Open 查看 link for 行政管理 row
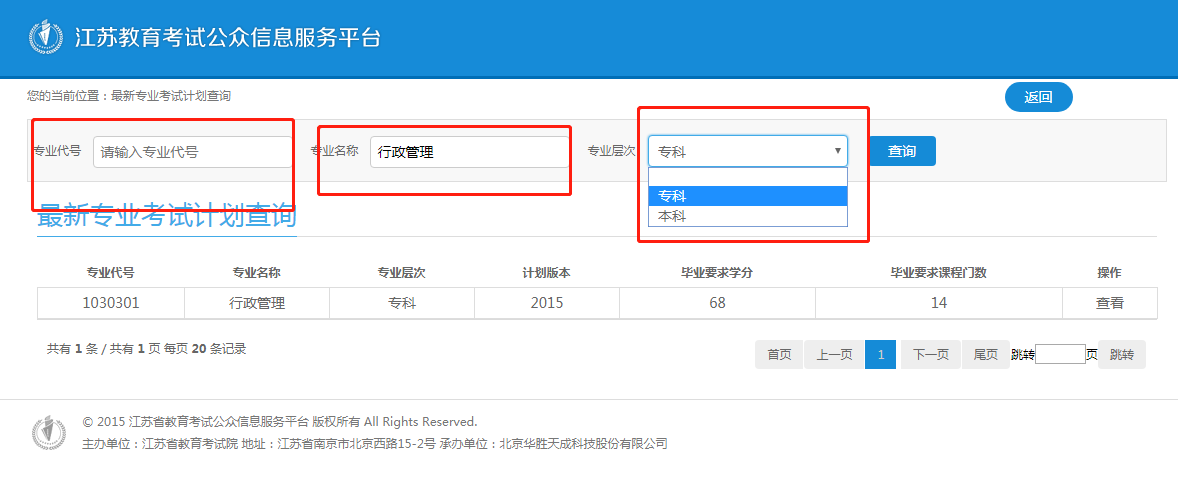1178x477 pixels. point(1110,303)
